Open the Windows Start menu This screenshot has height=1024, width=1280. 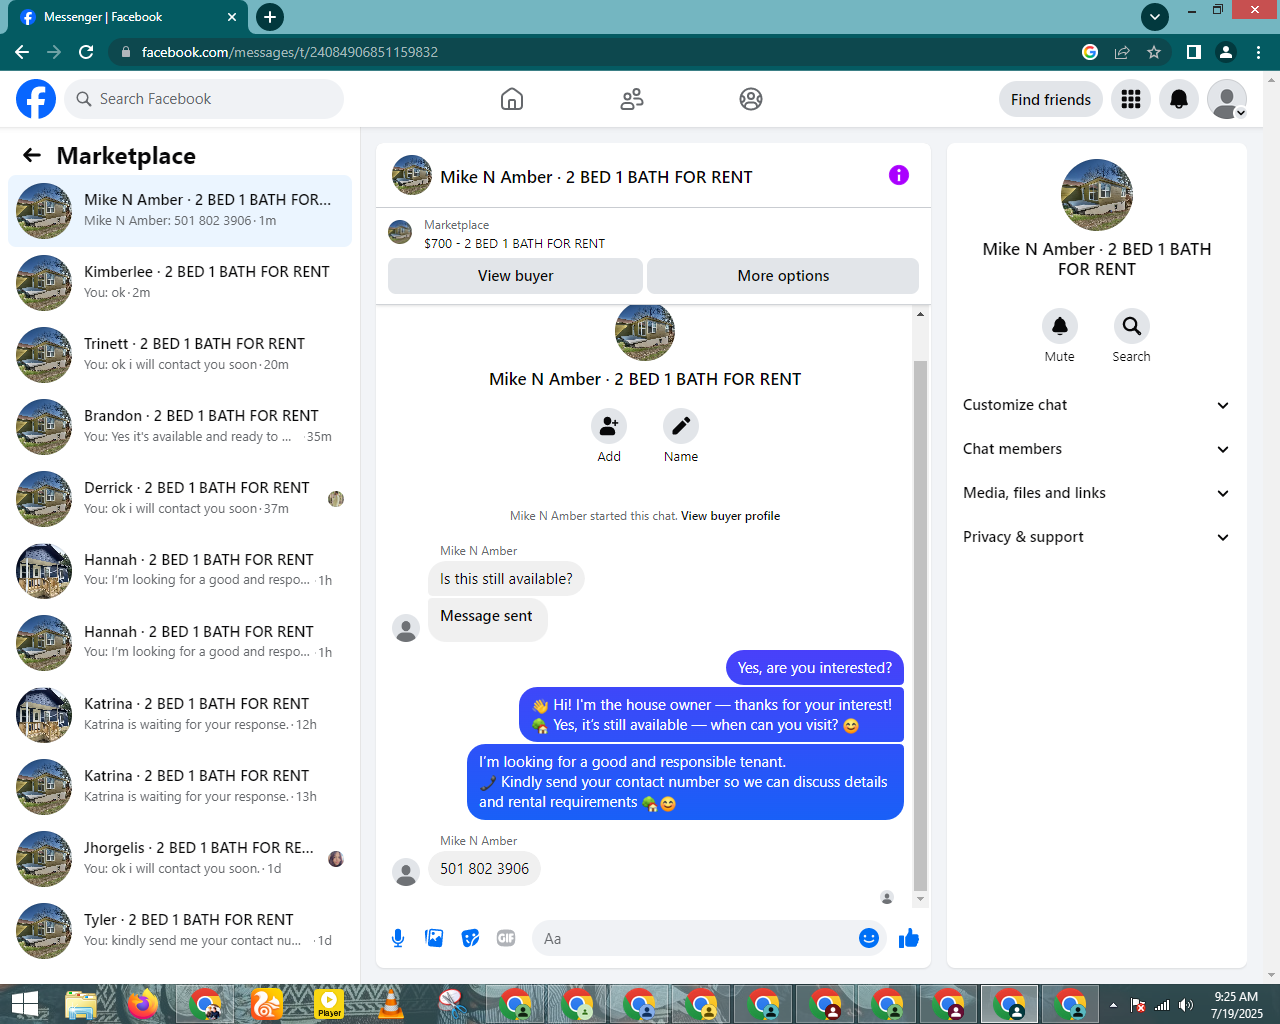pos(24,1004)
